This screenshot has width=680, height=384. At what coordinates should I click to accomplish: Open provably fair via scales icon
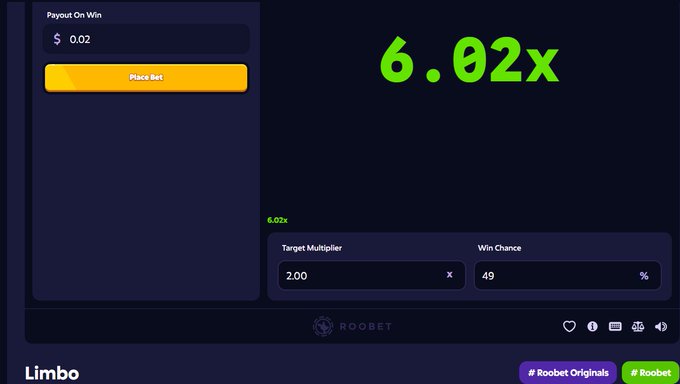tap(638, 326)
